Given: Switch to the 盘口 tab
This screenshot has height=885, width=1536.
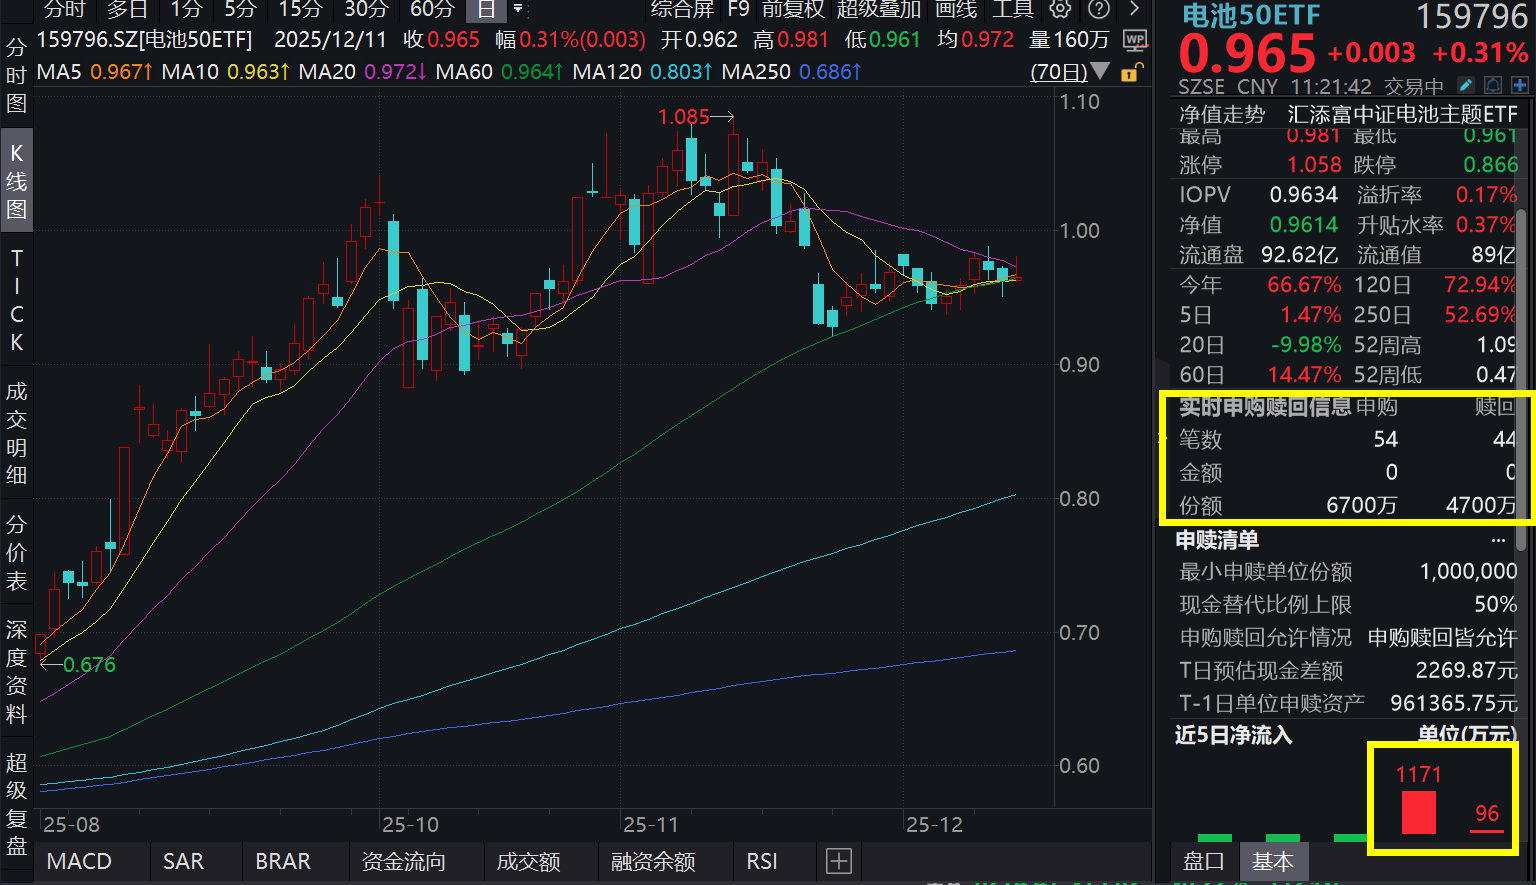Looking at the screenshot, I should pos(1203,861).
